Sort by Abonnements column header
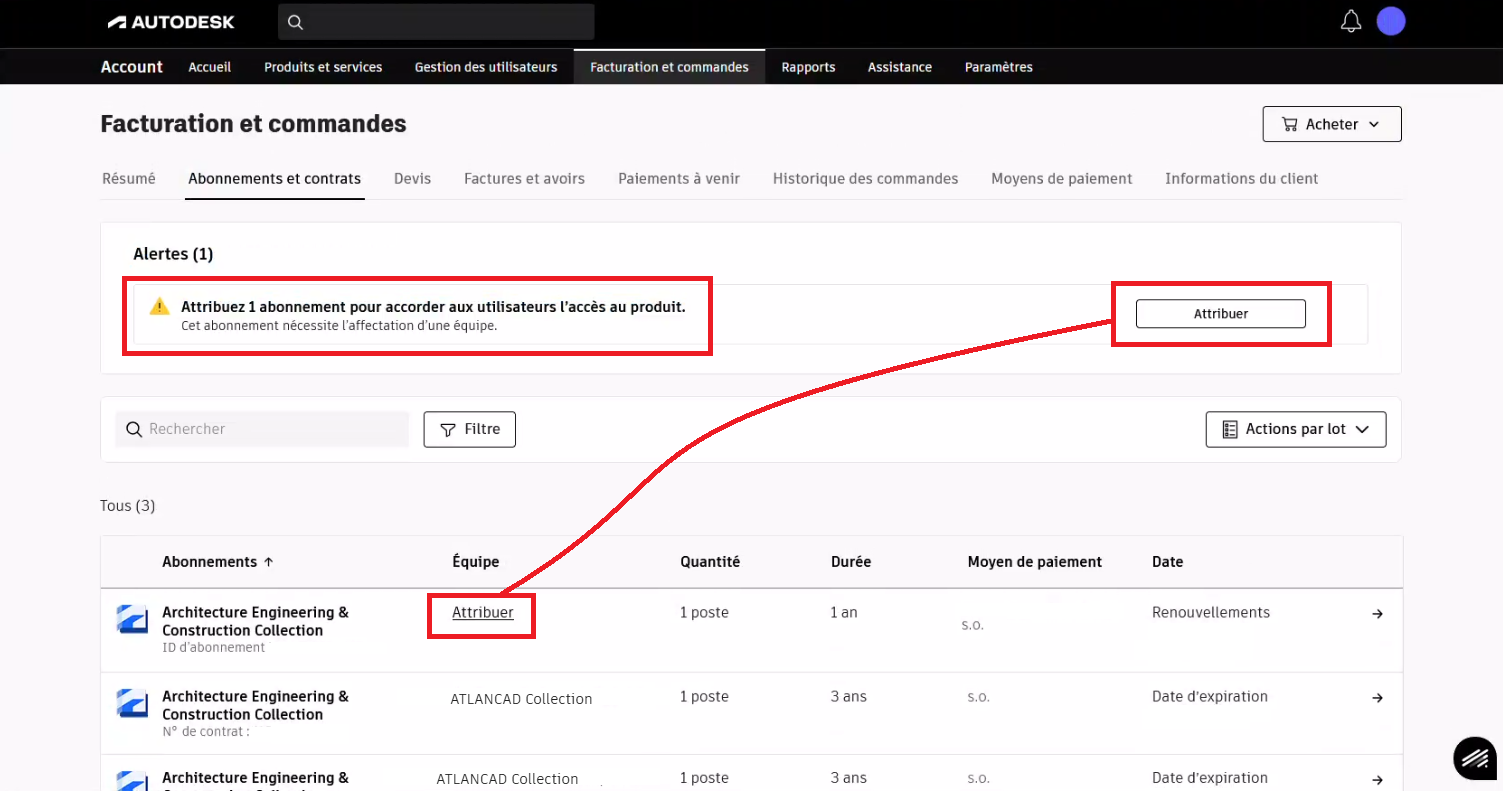The image size is (1503, 791). 217,562
